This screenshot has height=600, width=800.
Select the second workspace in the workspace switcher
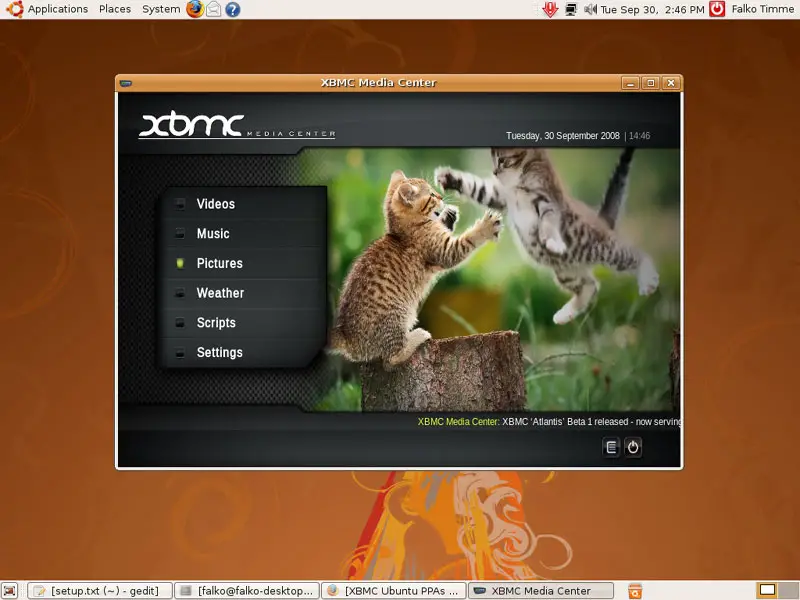787,591
